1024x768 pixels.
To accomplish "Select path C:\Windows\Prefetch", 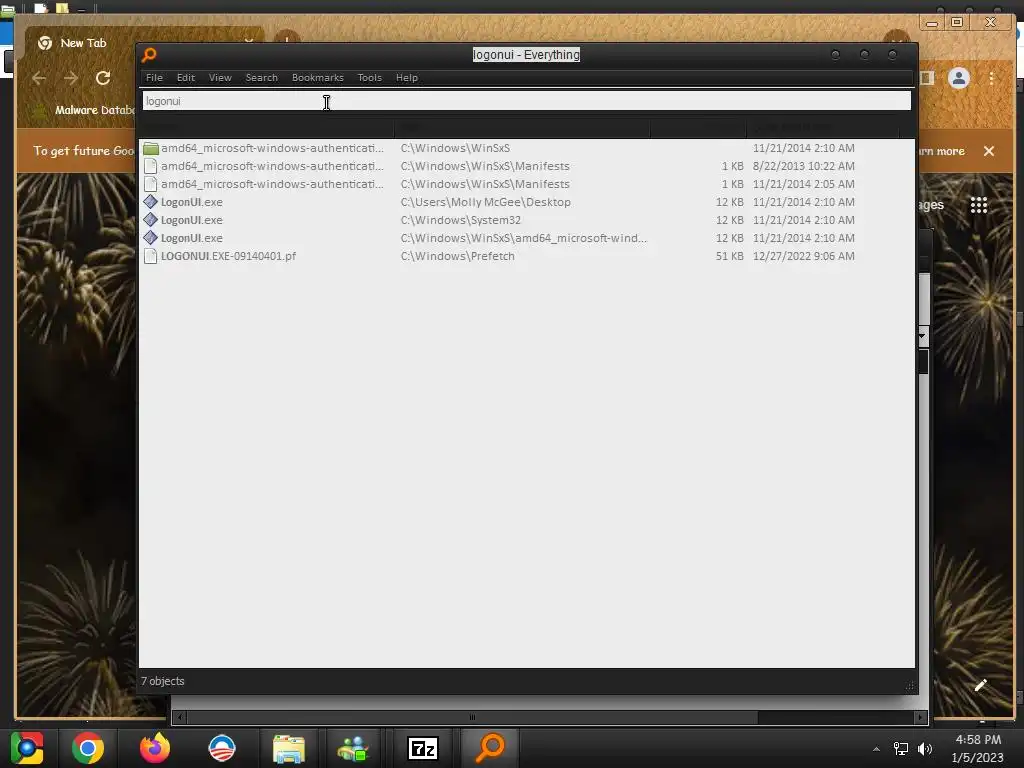I will pyautogui.click(x=457, y=256).
